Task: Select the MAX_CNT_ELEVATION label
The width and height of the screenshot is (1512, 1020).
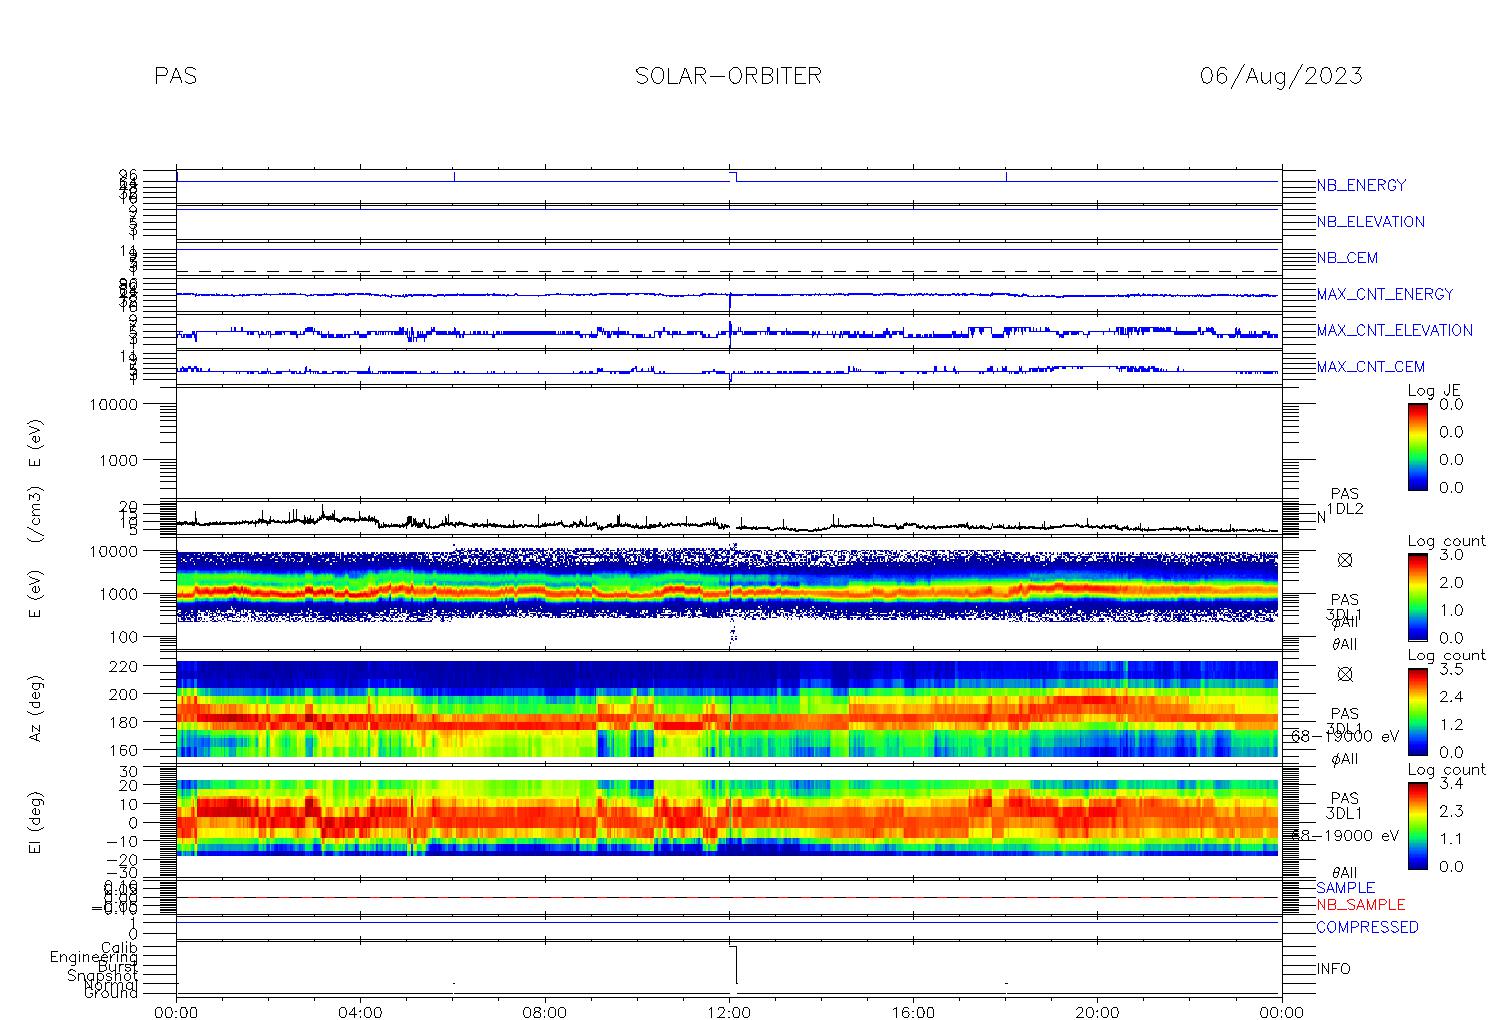Action: (1394, 331)
